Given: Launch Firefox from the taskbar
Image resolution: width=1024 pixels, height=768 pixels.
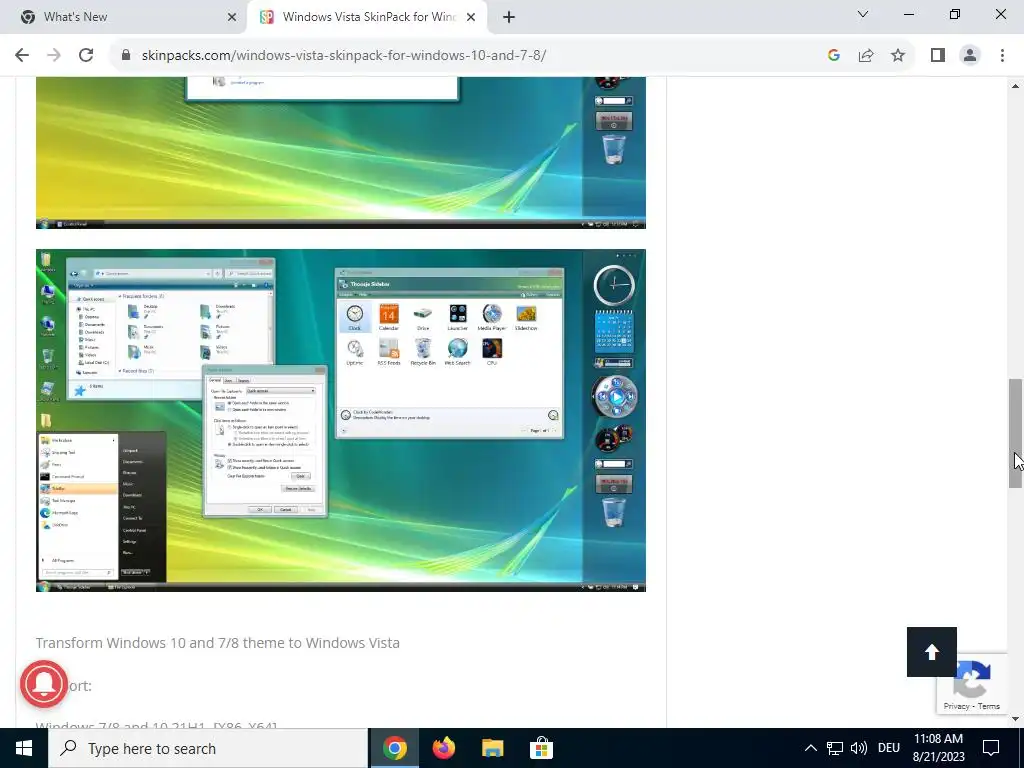Looking at the screenshot, I should point(444,748).
